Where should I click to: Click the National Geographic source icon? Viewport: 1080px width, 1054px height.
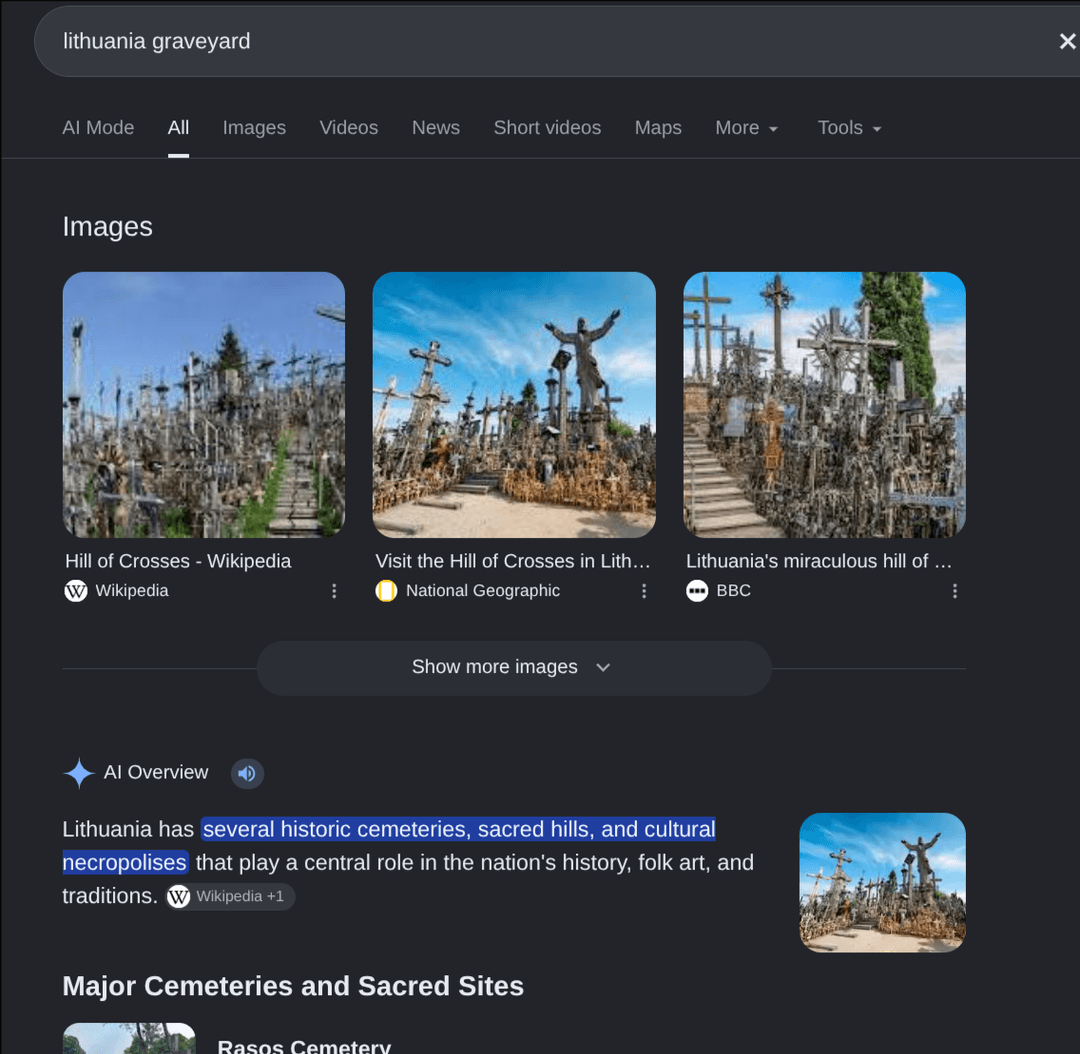386,590
